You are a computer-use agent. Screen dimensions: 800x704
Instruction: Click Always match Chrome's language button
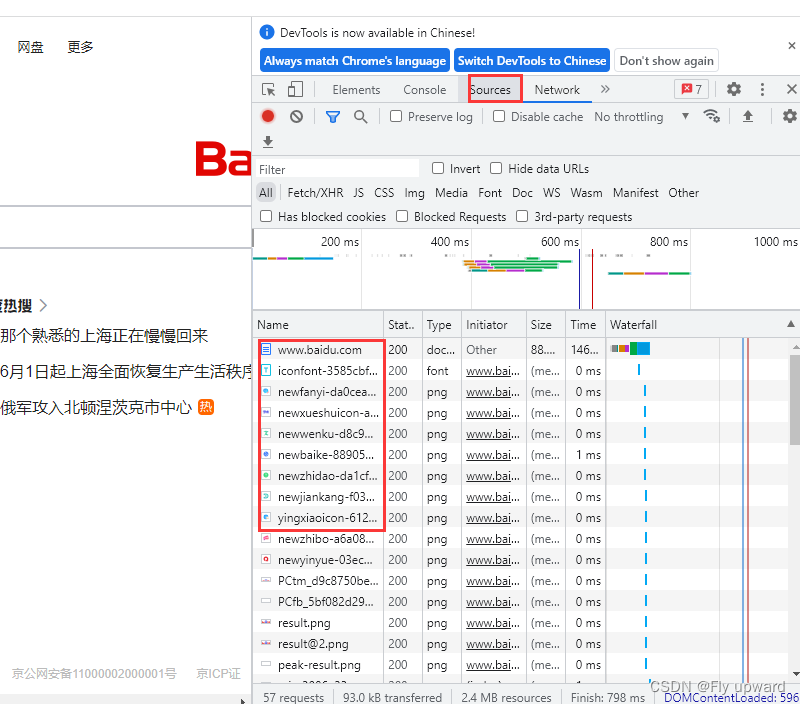point(355,61)
